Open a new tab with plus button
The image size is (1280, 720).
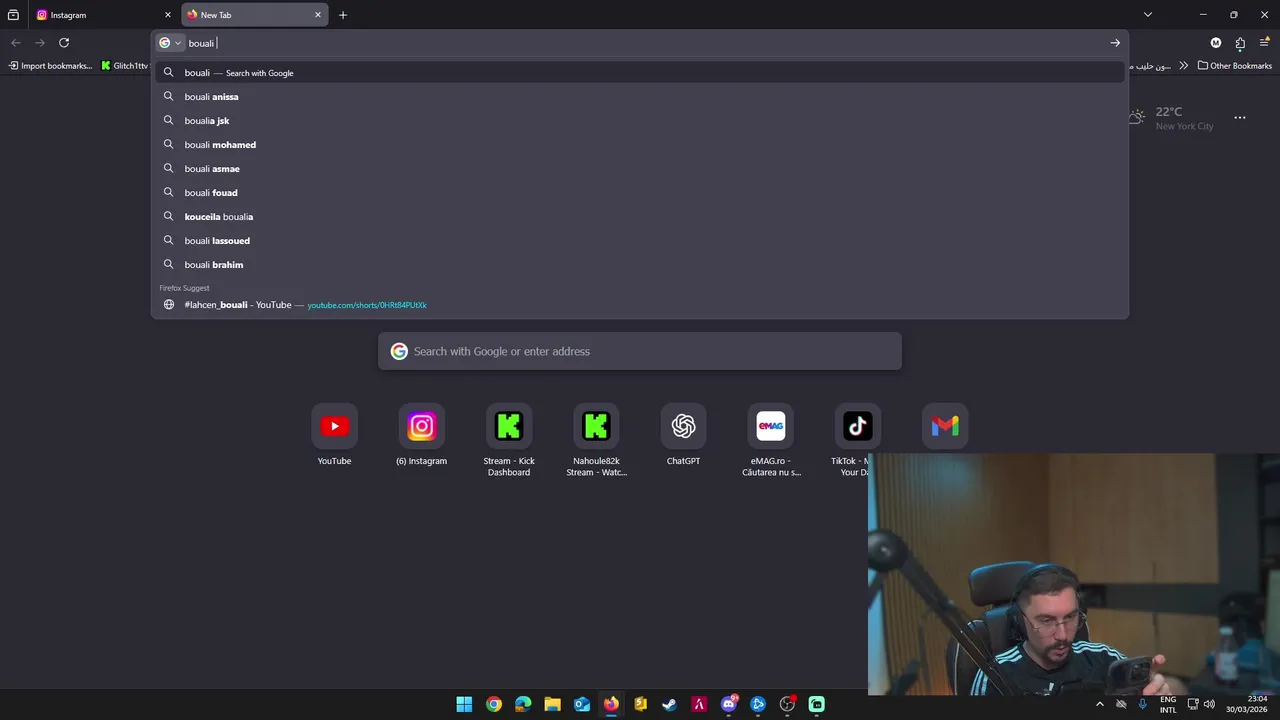[343, 15]
